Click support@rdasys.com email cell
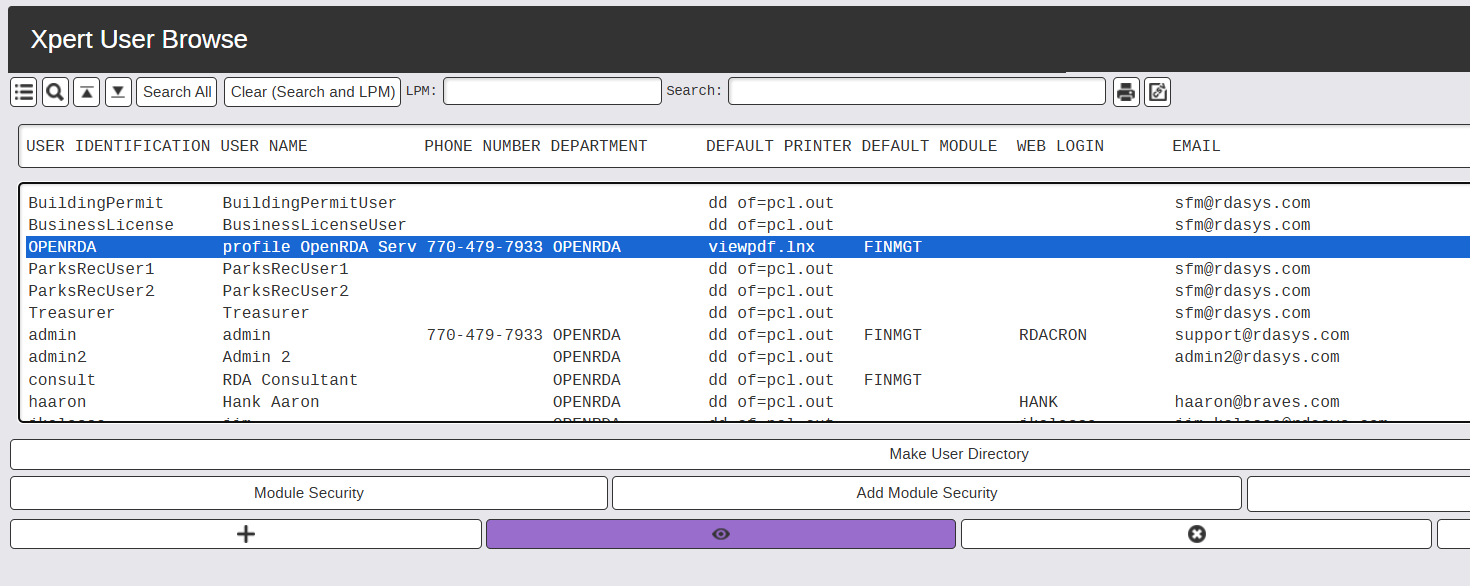 pos(1262,335)
